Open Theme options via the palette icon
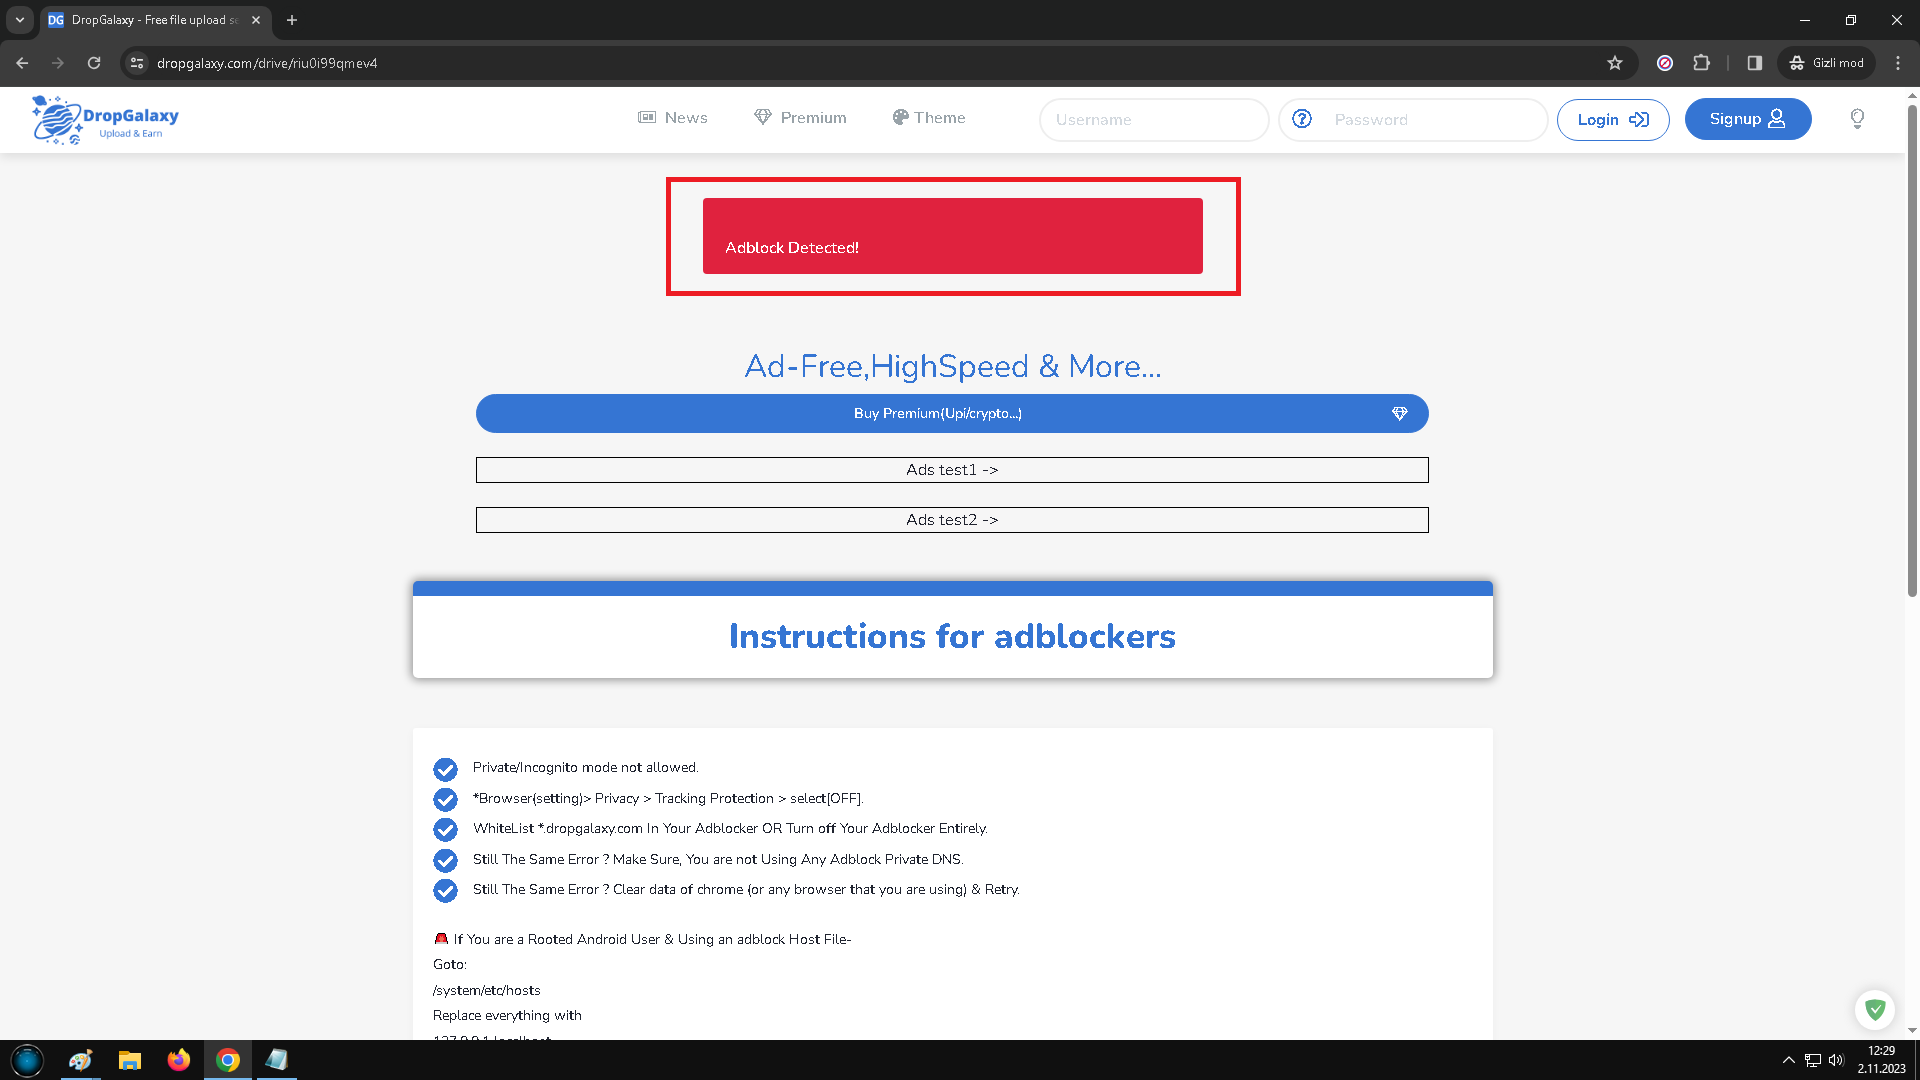The image size is (1920, 1080). (900, 117)
